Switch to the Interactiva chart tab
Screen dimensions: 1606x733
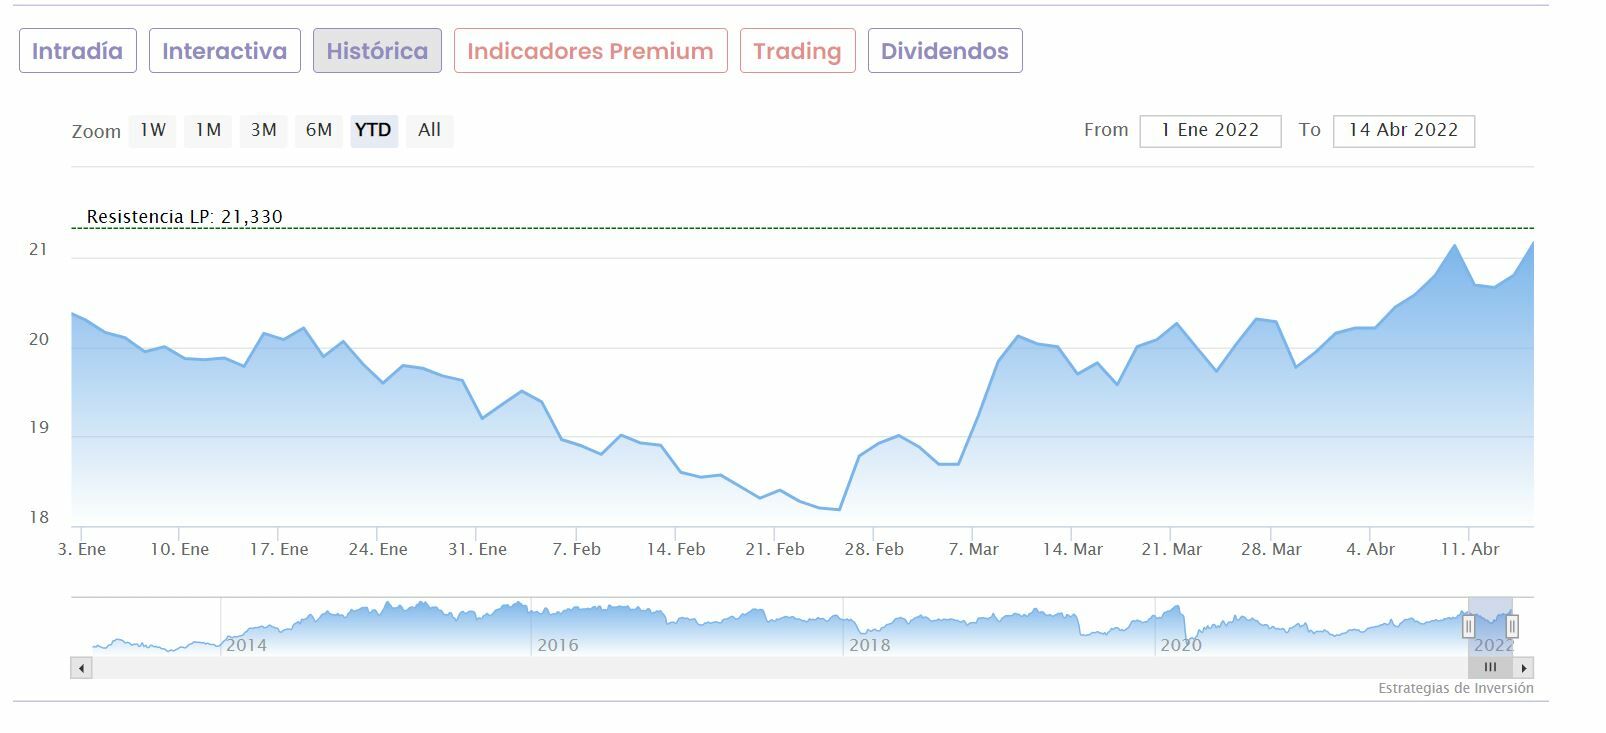(224, 51)
